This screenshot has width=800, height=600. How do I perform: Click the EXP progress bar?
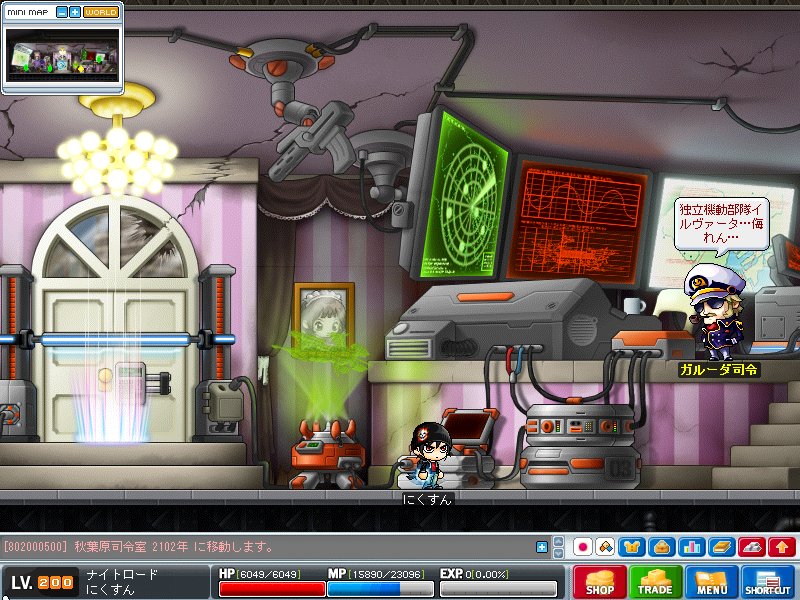(498, 589)
